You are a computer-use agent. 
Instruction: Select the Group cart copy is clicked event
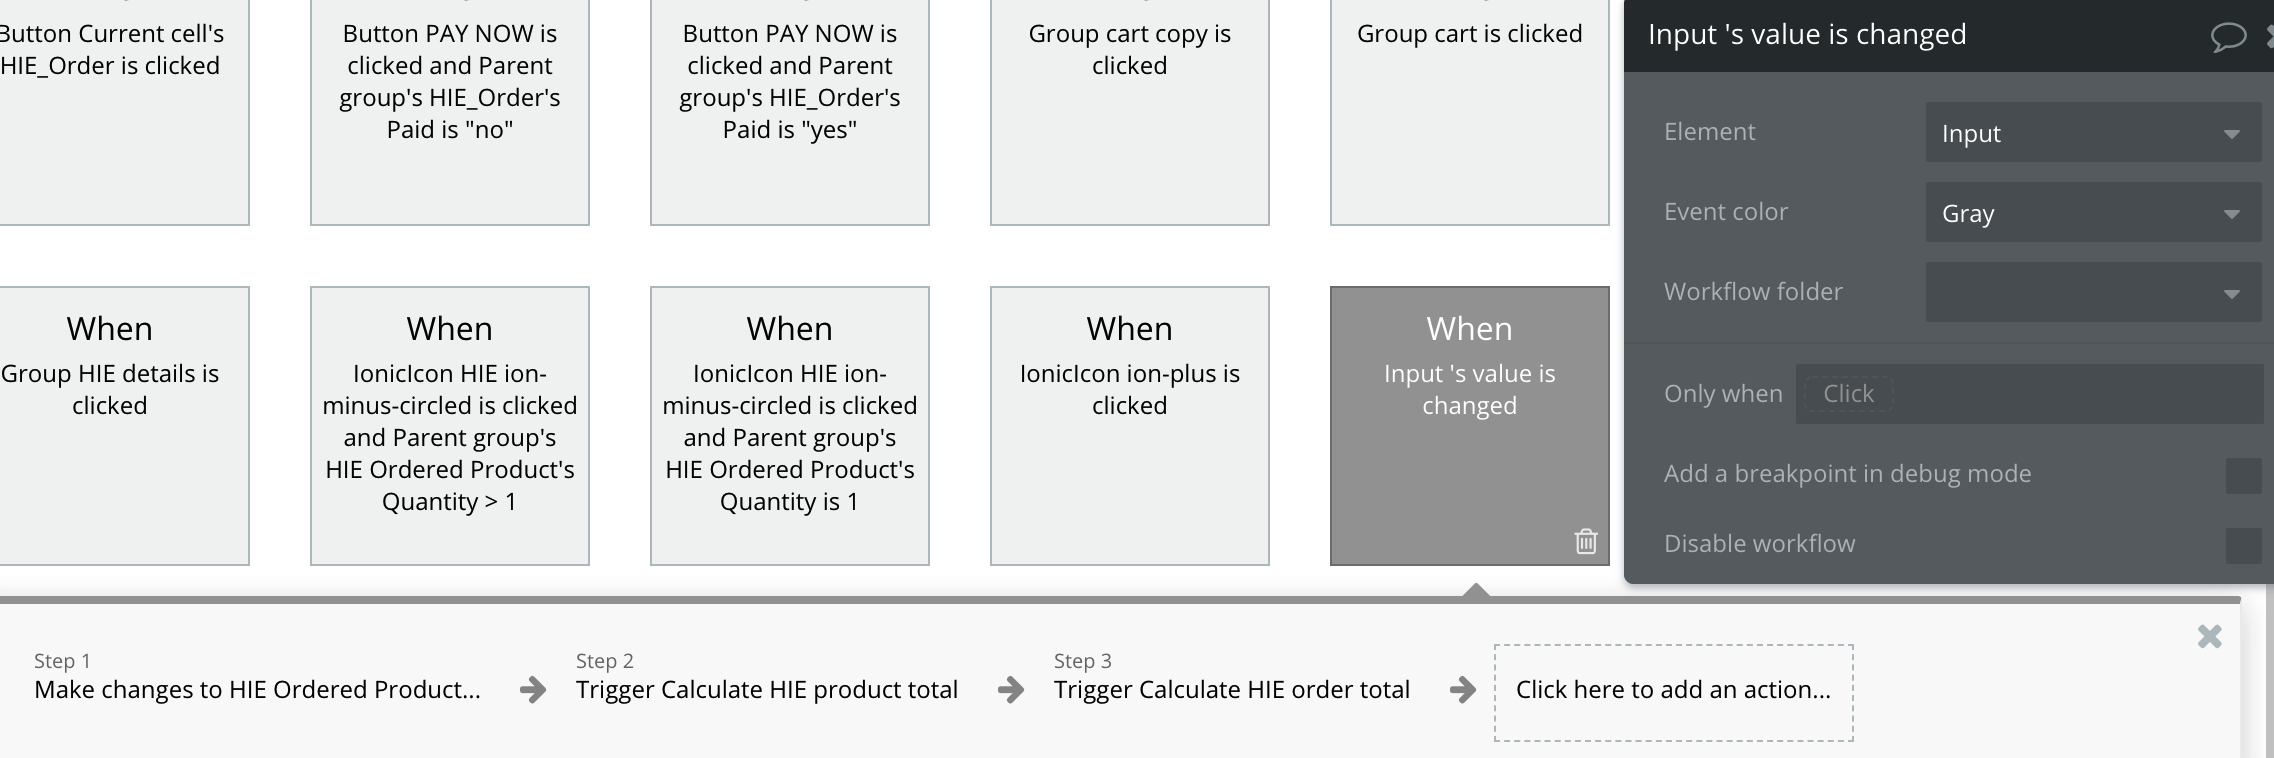coord(1129,110)
